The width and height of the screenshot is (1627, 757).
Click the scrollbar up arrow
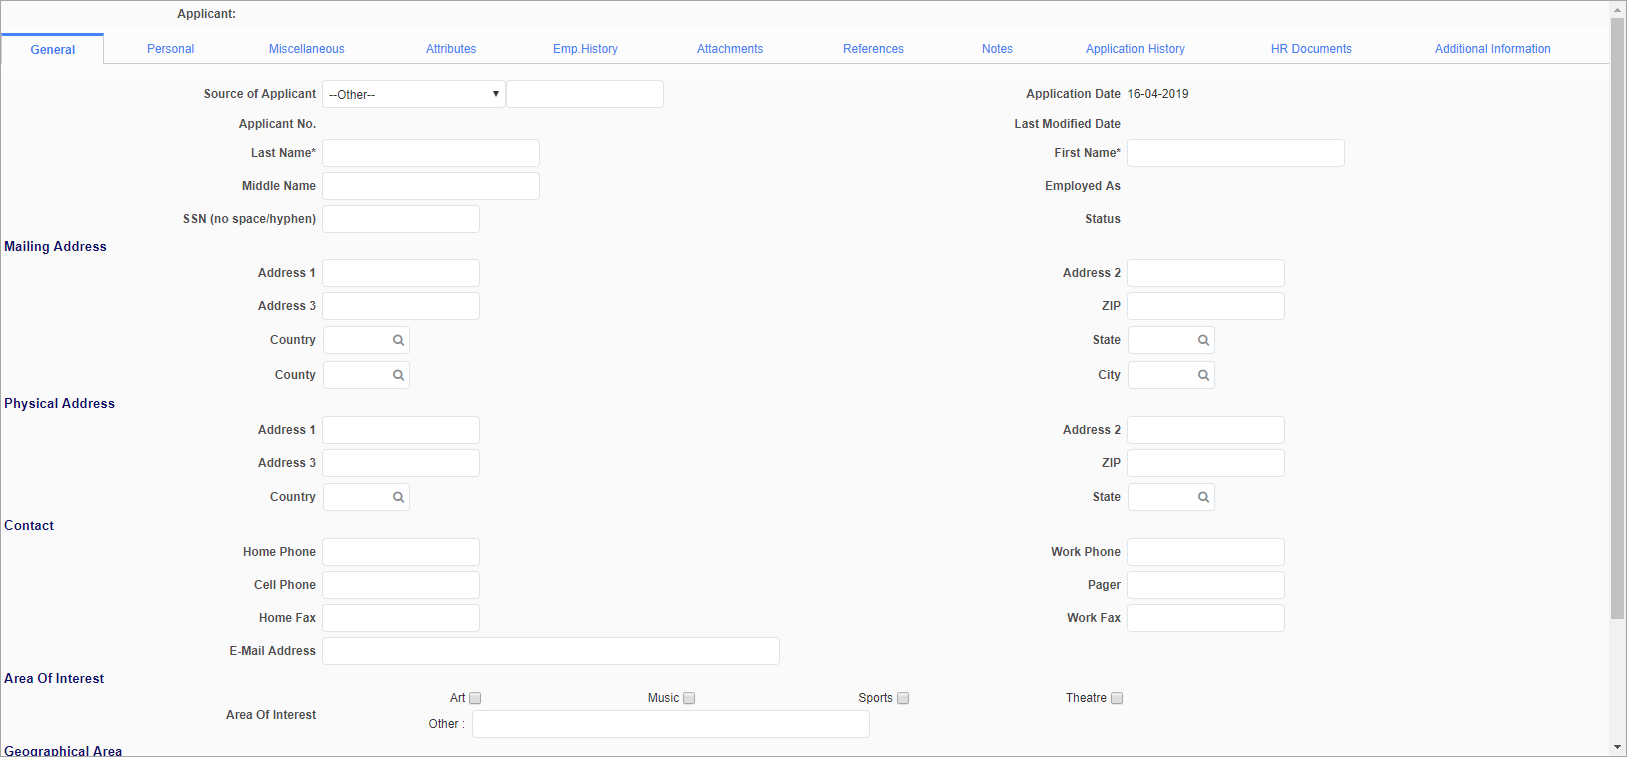1618,9
